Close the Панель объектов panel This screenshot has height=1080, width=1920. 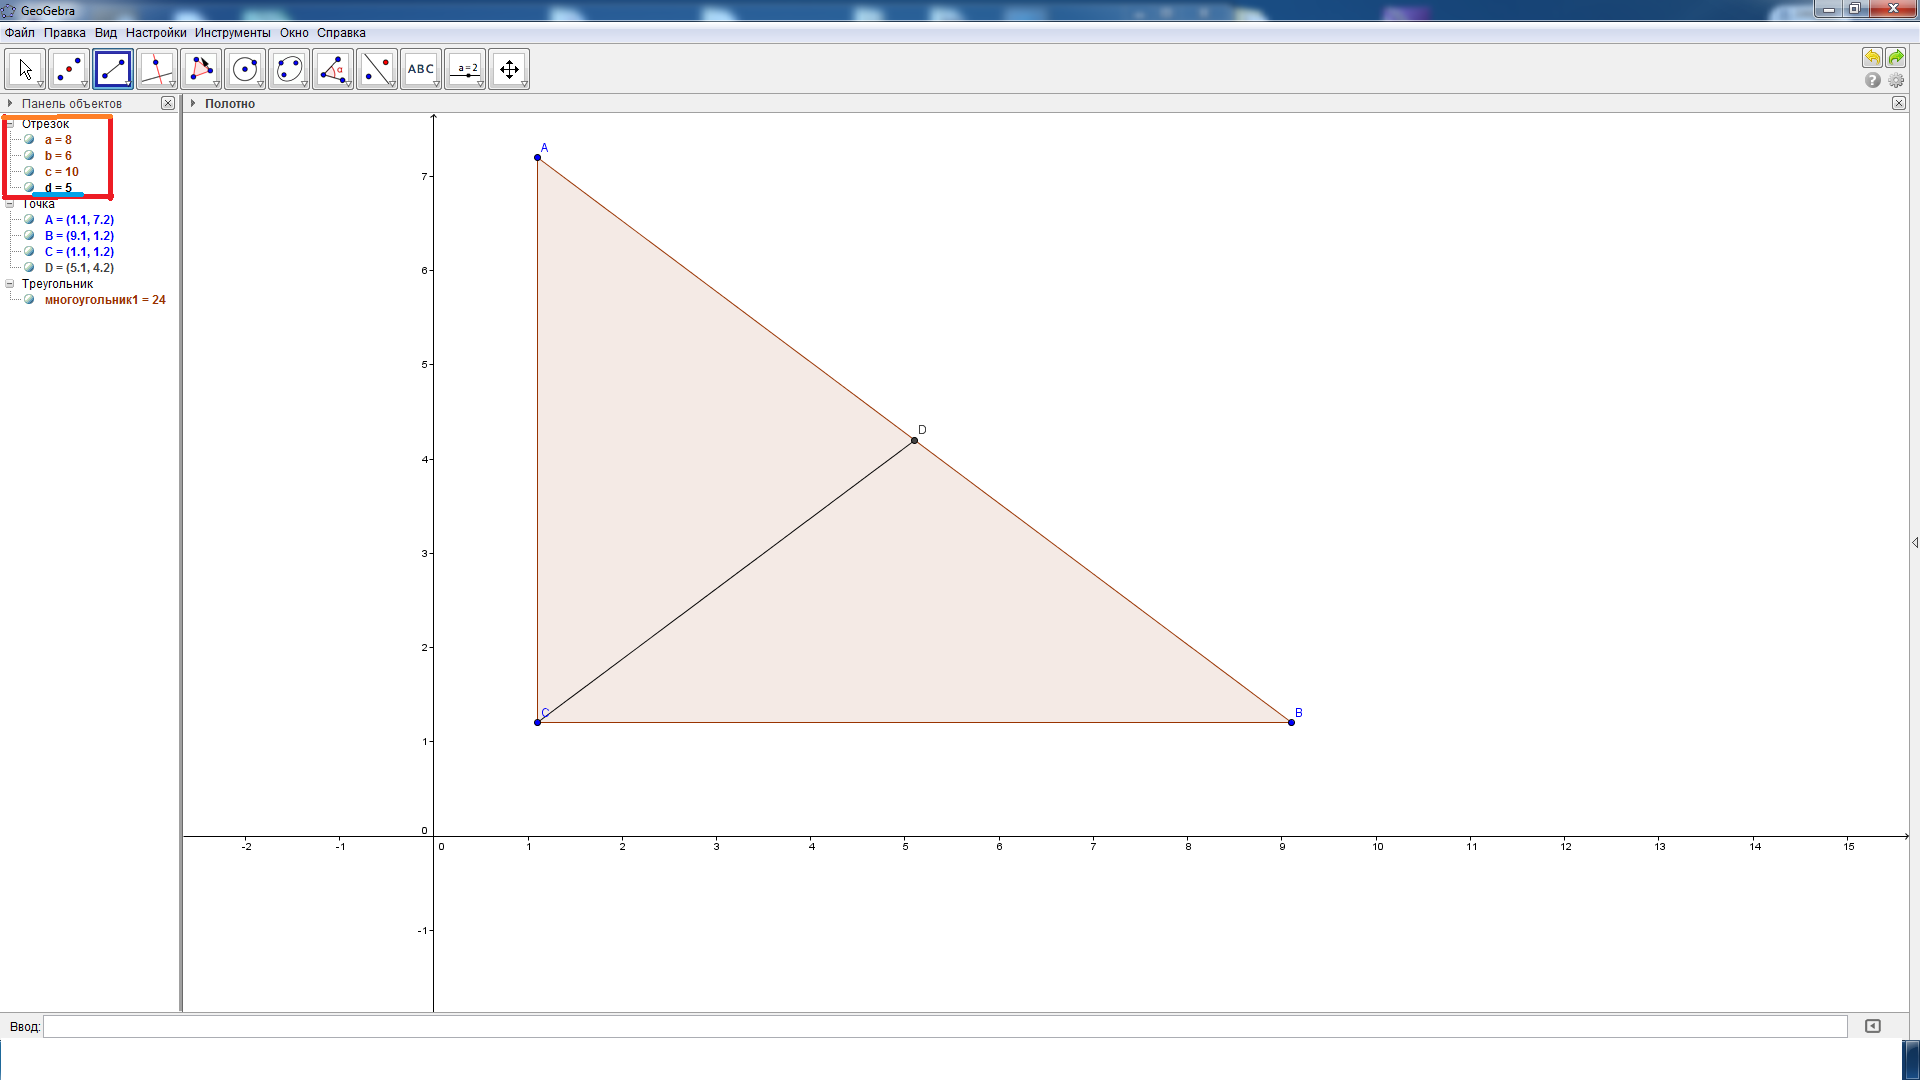tap(168, 103)
